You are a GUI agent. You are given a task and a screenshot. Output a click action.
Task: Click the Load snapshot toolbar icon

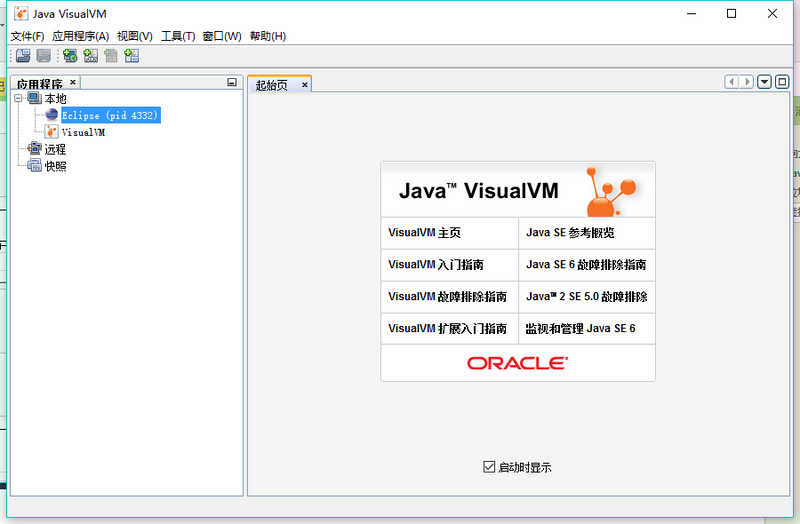pyautogui.click(x=23, y=56)
